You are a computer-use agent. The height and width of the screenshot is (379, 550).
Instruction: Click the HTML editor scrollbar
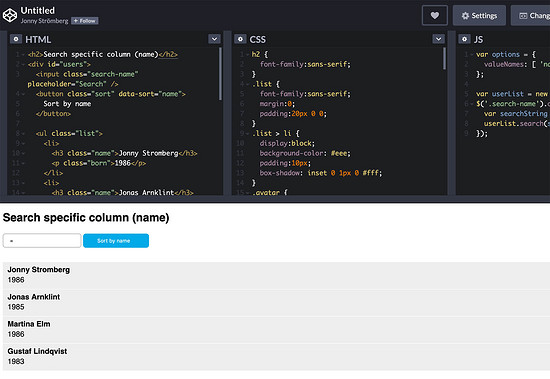(220, 74)
